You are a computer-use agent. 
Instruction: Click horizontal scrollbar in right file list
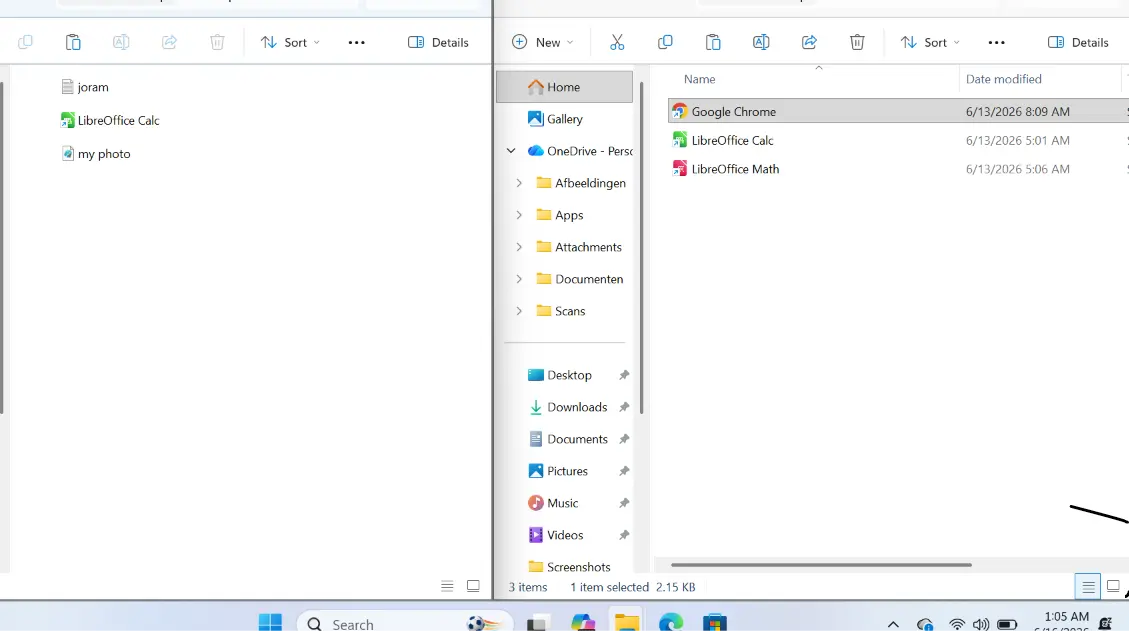point(821,565)
